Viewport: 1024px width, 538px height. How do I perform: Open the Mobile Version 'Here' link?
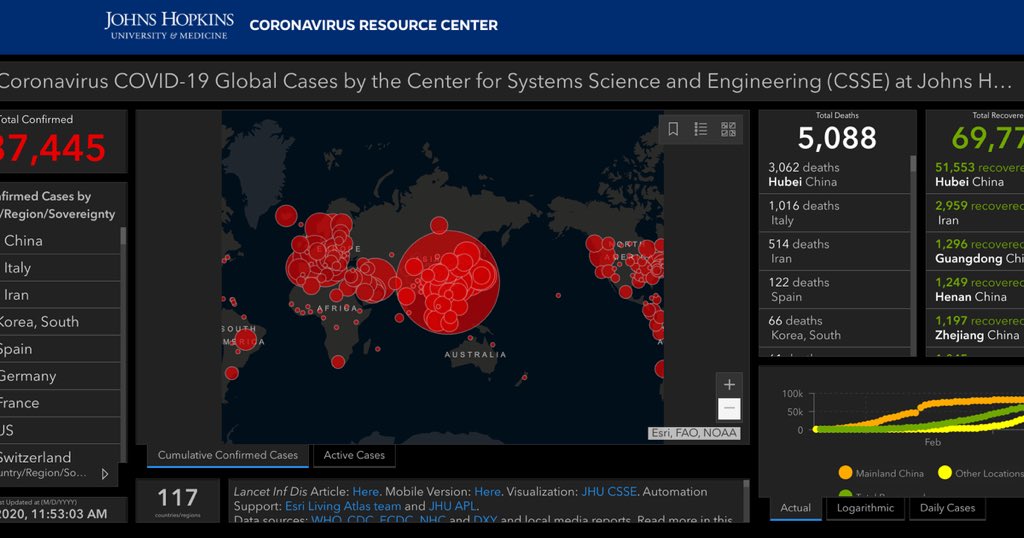[487, 492]
